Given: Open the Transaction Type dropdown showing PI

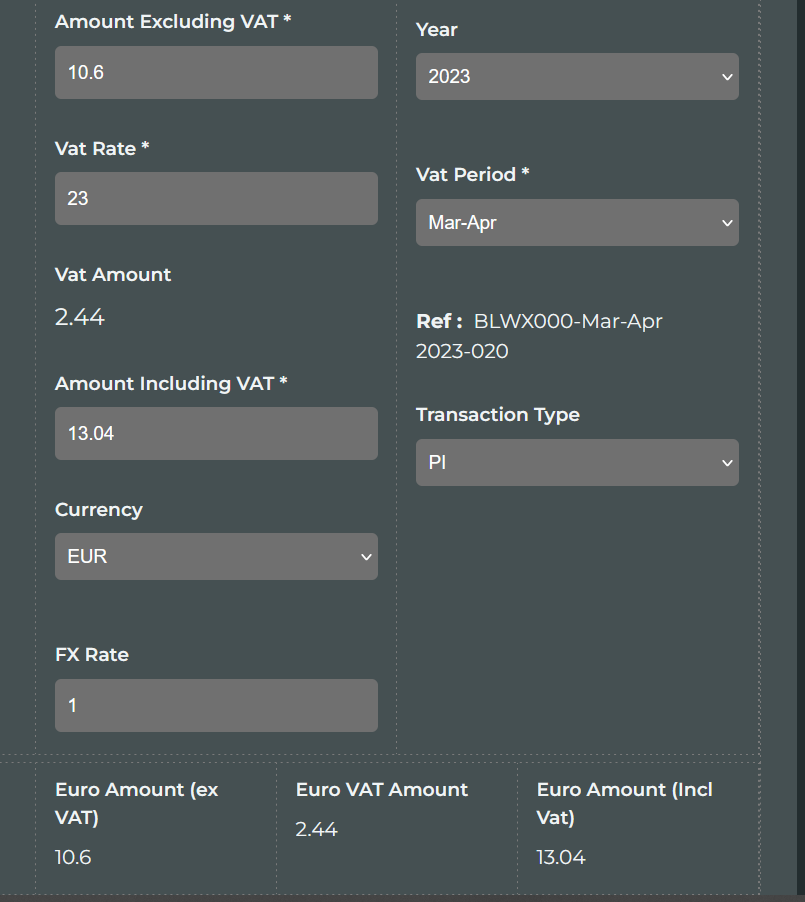Looking at the screenshot, I should [x=577, y=463].
